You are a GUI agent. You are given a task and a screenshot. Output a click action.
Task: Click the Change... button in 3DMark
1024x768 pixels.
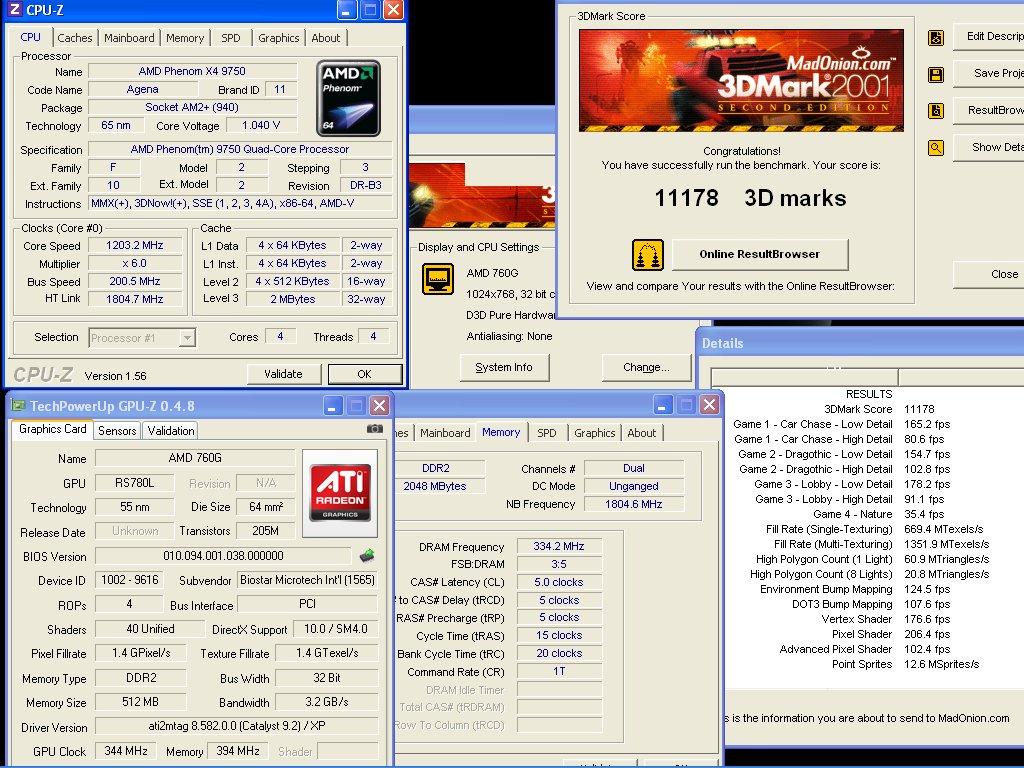(x=646, y=367)
